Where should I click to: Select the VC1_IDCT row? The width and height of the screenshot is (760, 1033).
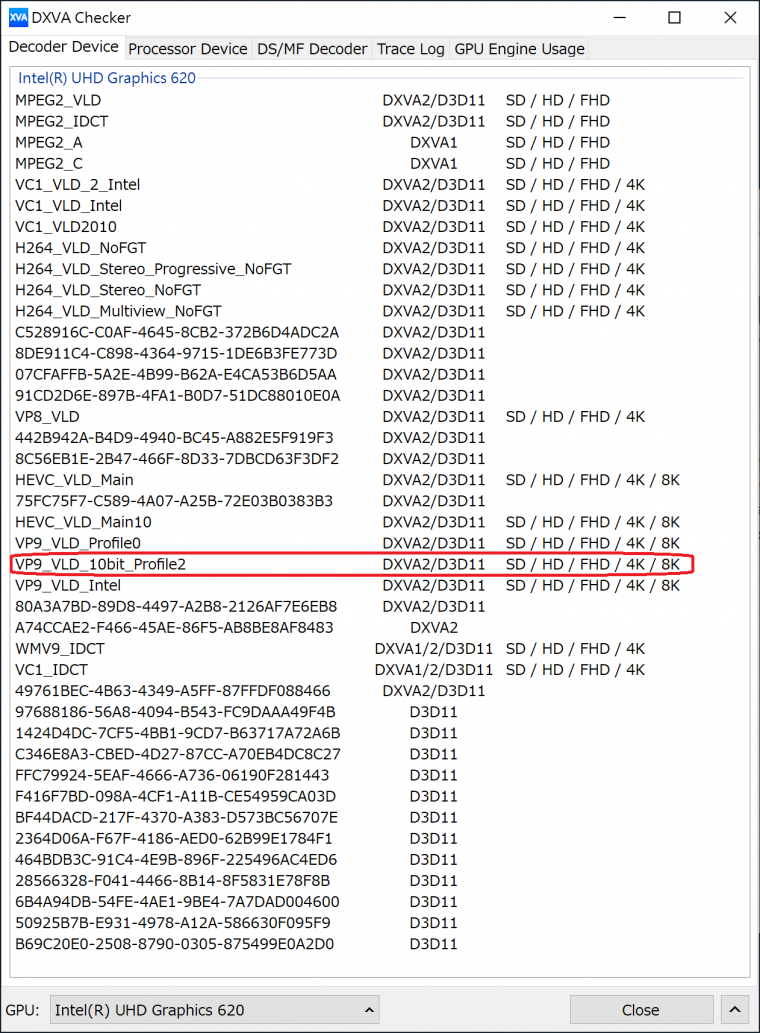tap(379, 669)
